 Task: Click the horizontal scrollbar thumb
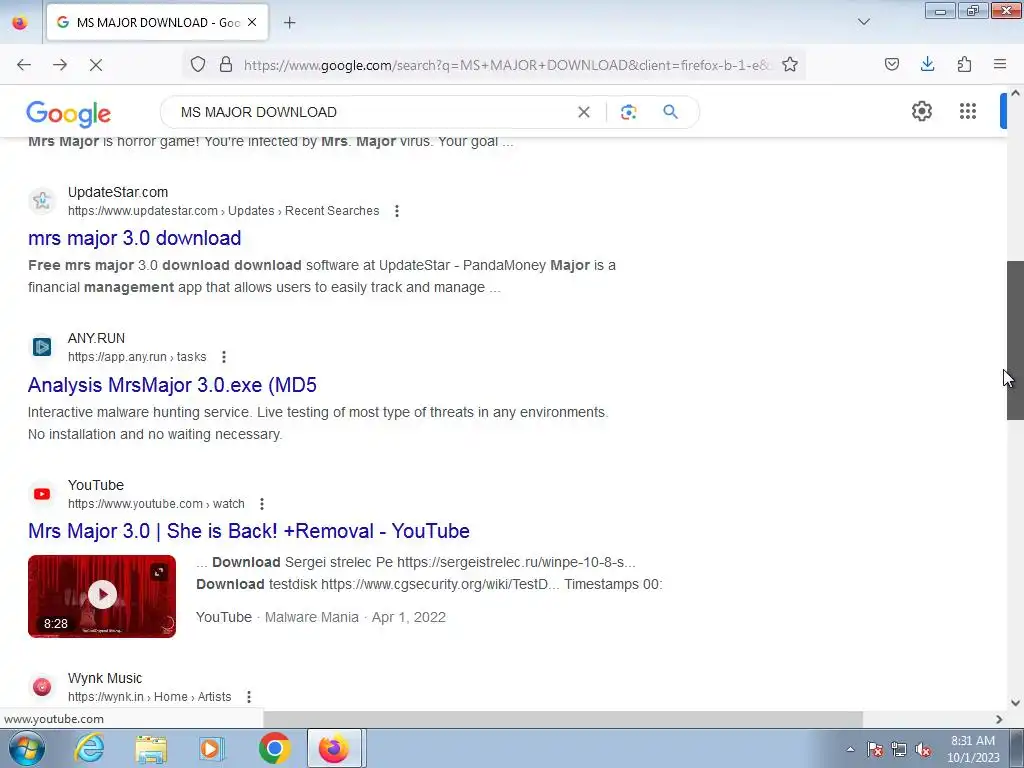[x=563, y=720]
